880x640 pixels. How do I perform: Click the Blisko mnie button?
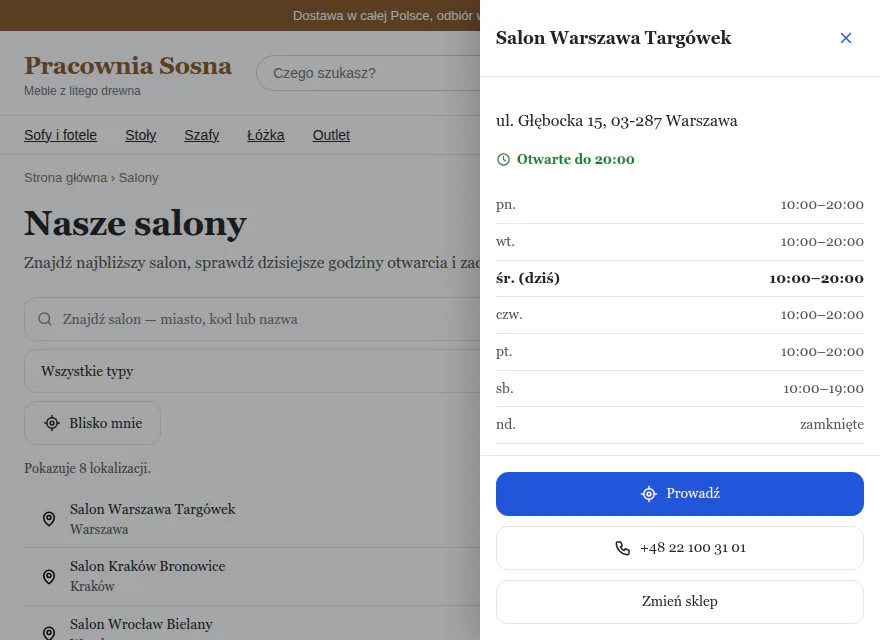tap(93, 423)
